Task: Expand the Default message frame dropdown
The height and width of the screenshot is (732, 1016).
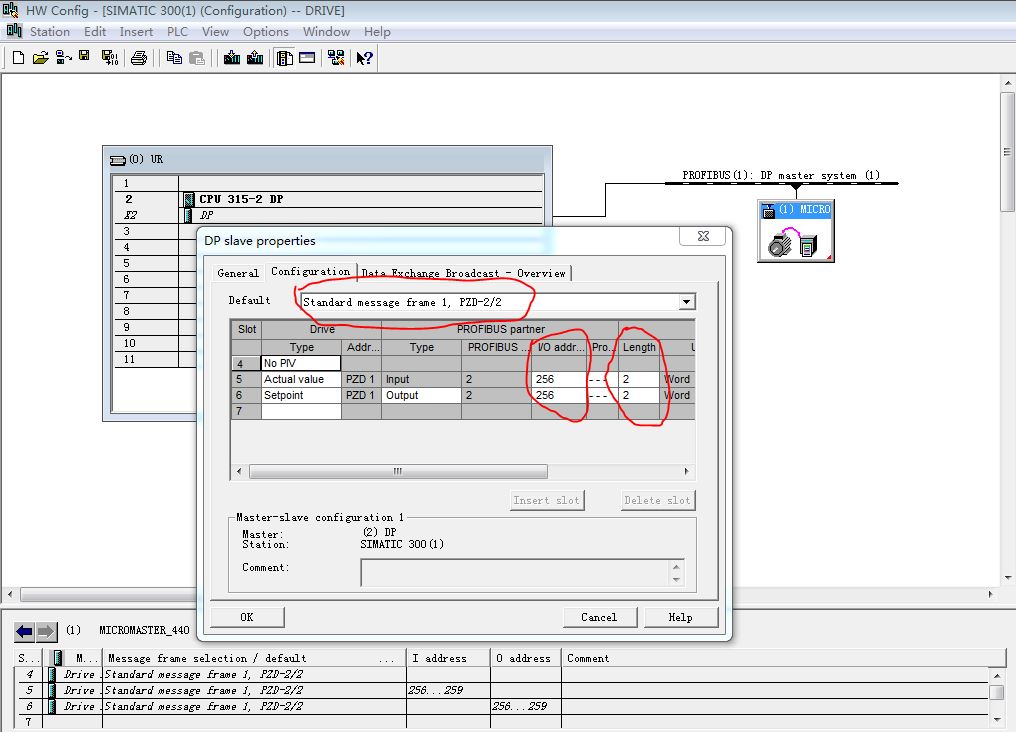Action: coord(686,302)
